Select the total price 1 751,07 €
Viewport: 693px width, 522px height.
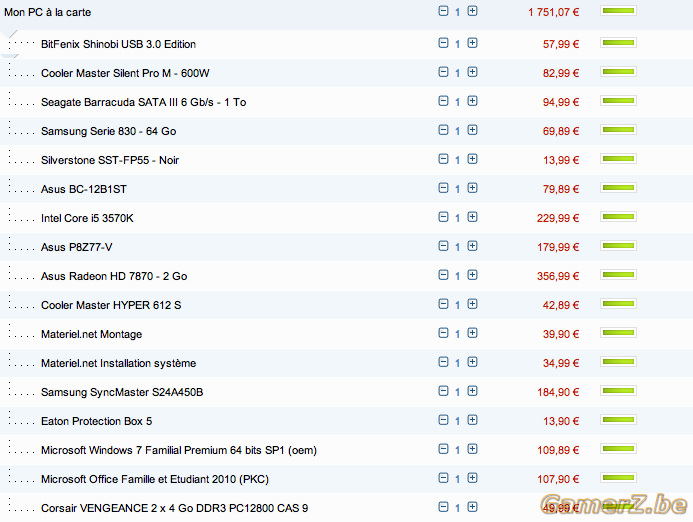click(x=553, y=12)
